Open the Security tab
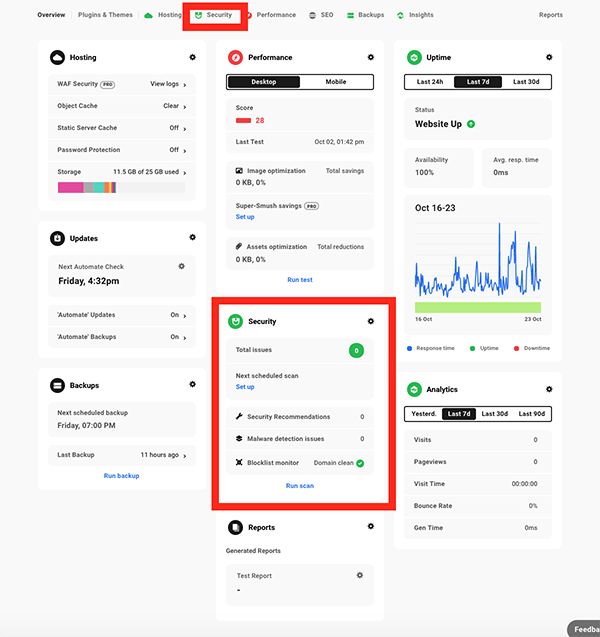600x637 pixels. (215, 16)
